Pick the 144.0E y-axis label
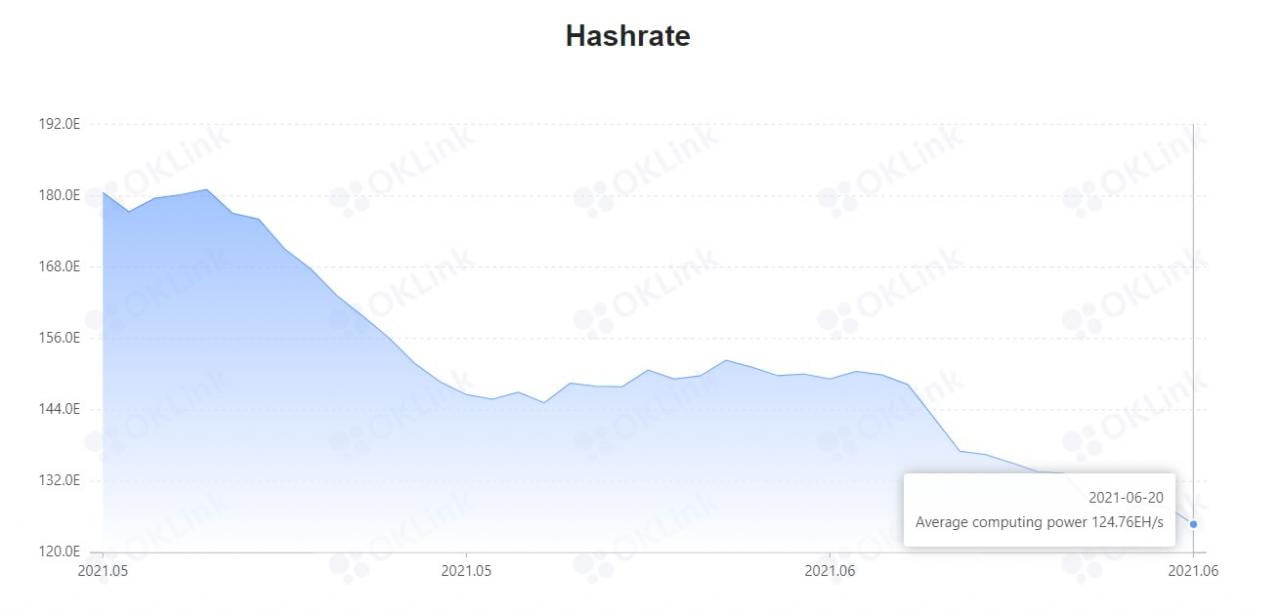Image resolution: width=1280 pixels, height=612 pixels. [59, 409]
